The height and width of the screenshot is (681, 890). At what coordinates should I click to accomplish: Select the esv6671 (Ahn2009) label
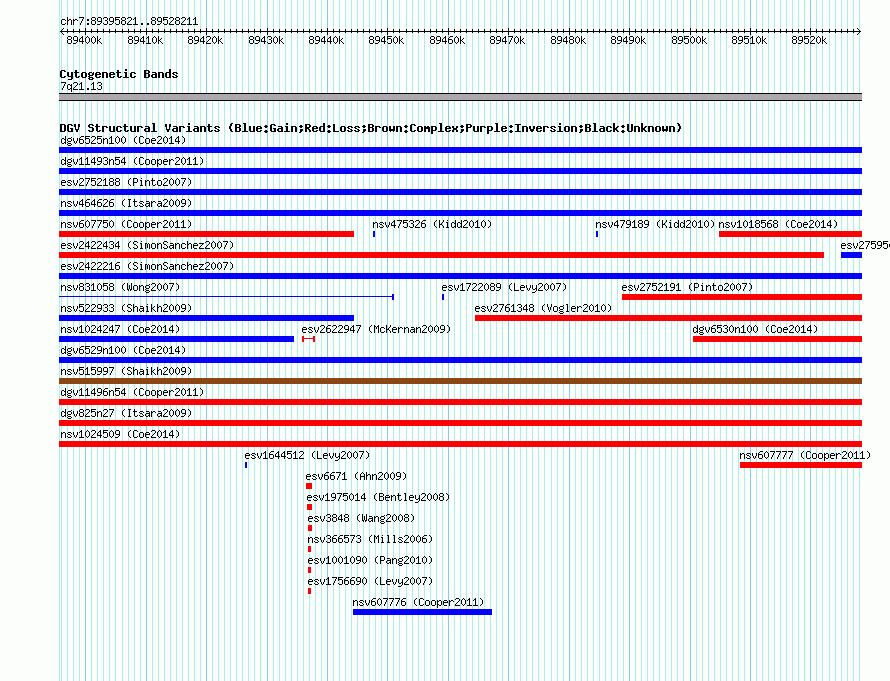356,476
